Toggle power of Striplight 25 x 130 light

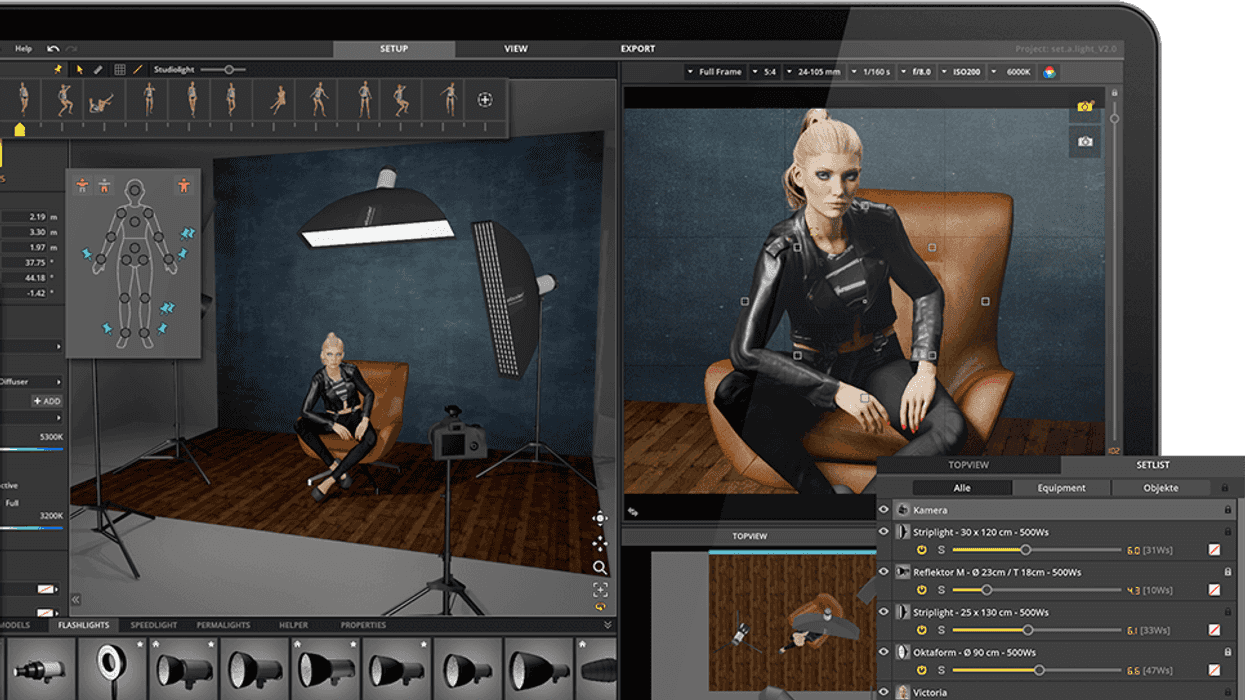point(921,630)
